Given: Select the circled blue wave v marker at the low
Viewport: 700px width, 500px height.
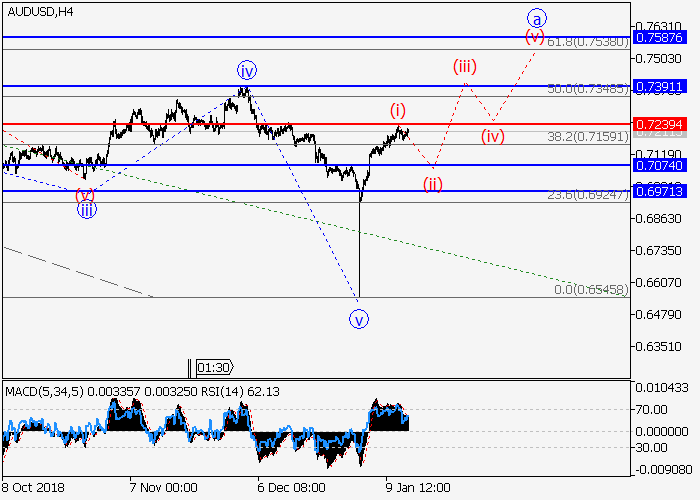Looking at the screenshot, I should tap(359, 319).
